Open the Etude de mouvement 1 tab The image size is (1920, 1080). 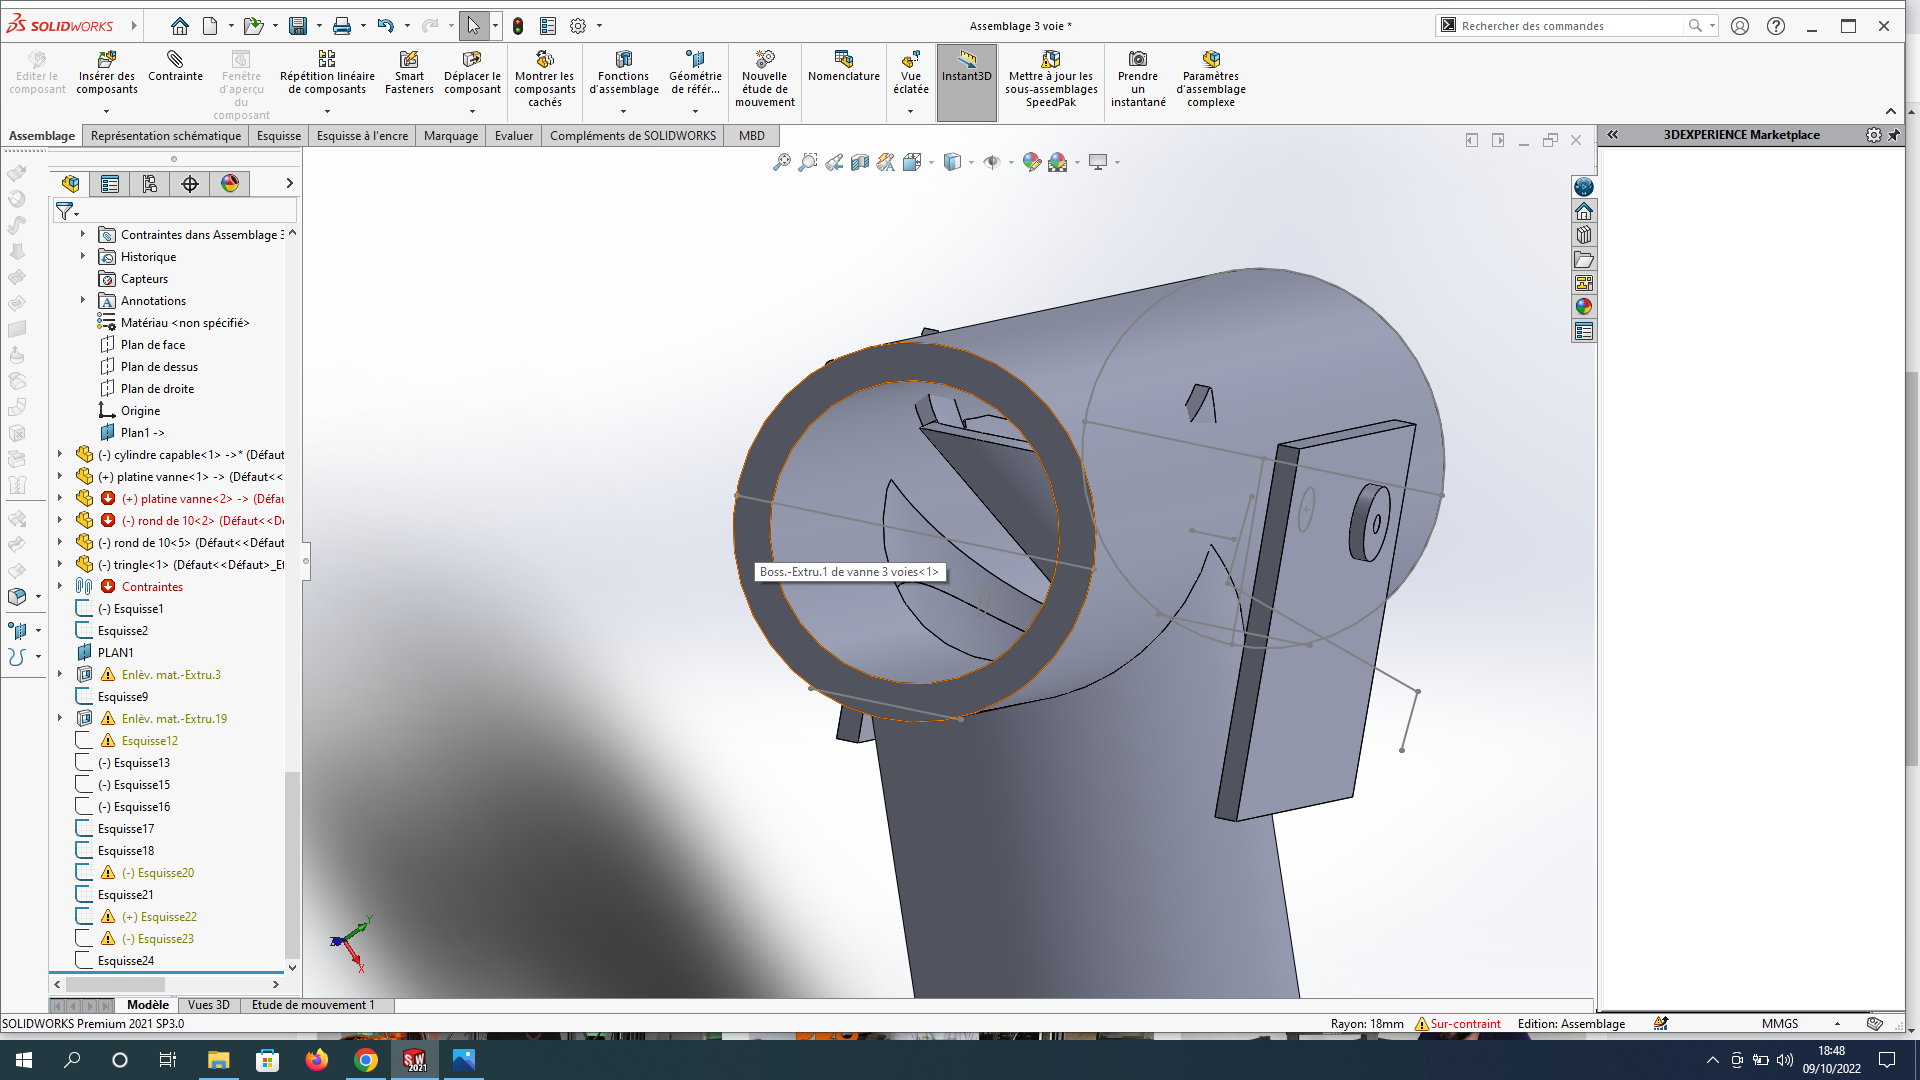click(313, 1005)
